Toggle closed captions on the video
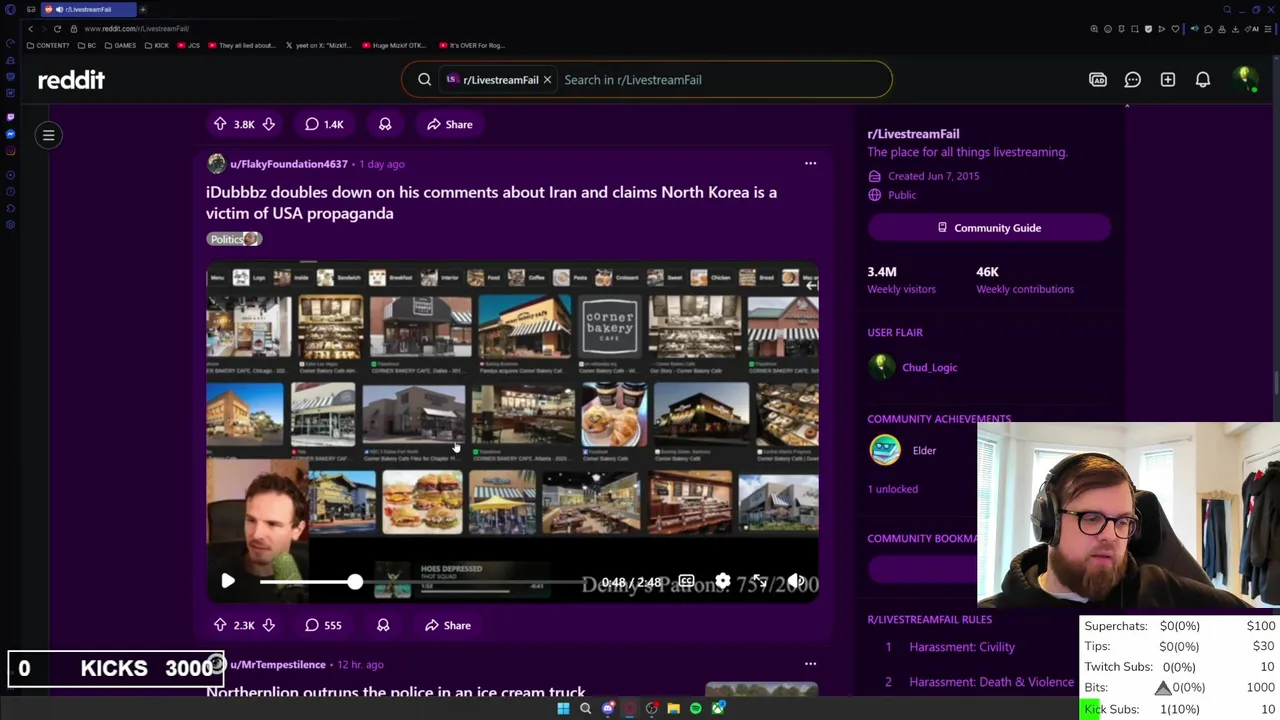This screenshot has width=1280, height=720. click(686, 581)
